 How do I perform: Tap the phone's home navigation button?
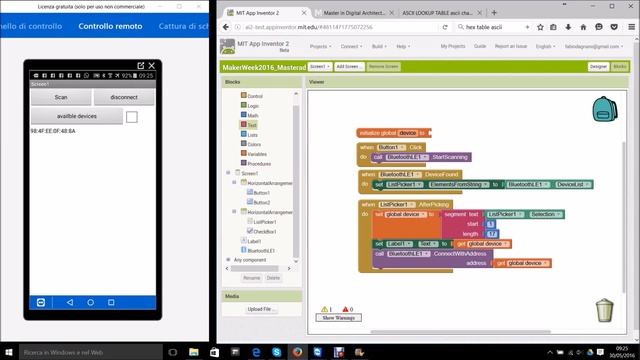(x=91, y=302)
